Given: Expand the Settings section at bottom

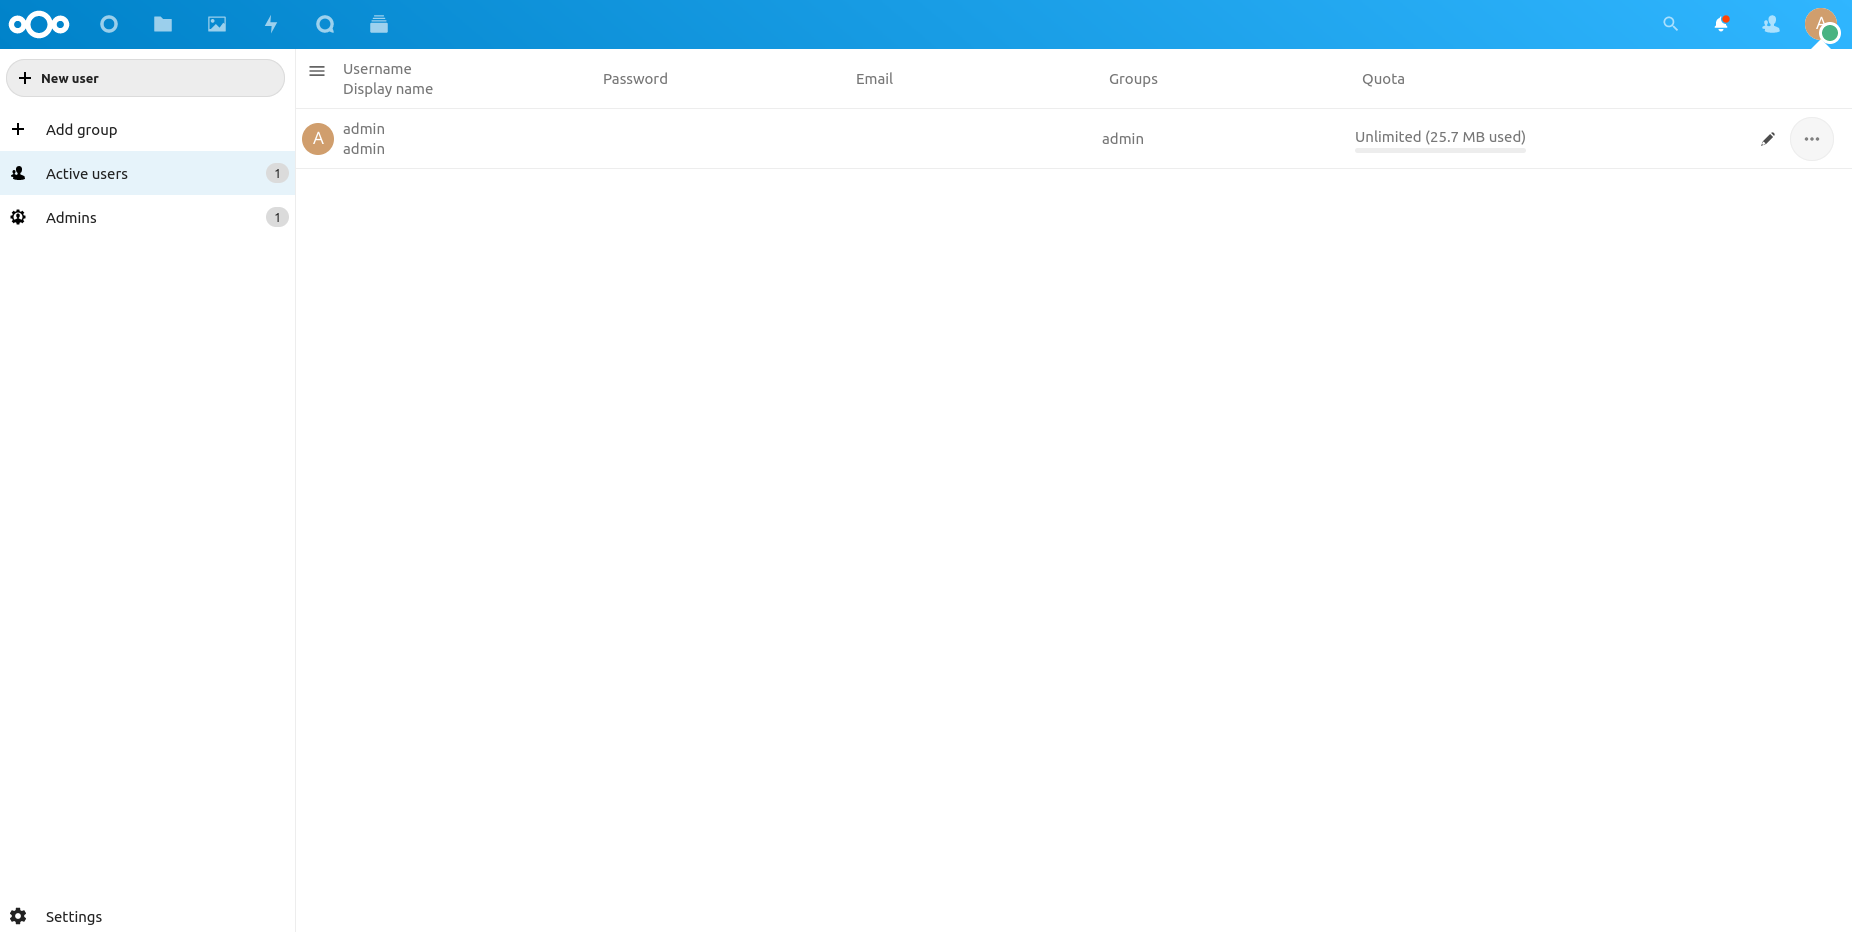Looking at the screenshot, I should tap(73, 917).
